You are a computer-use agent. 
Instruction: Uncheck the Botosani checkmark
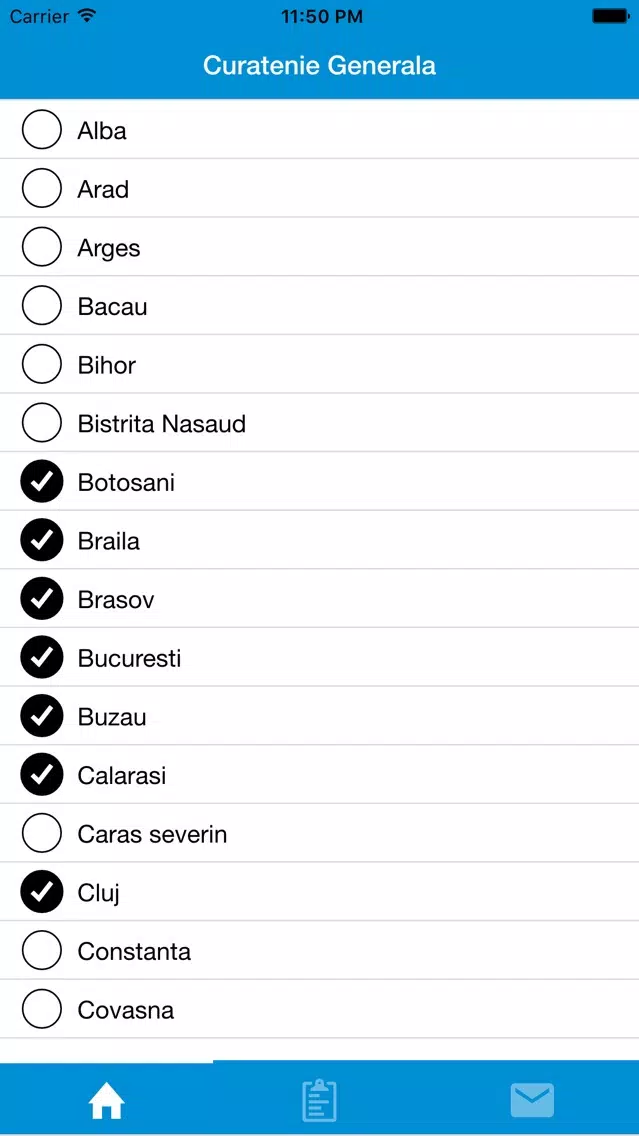(42, 482)
